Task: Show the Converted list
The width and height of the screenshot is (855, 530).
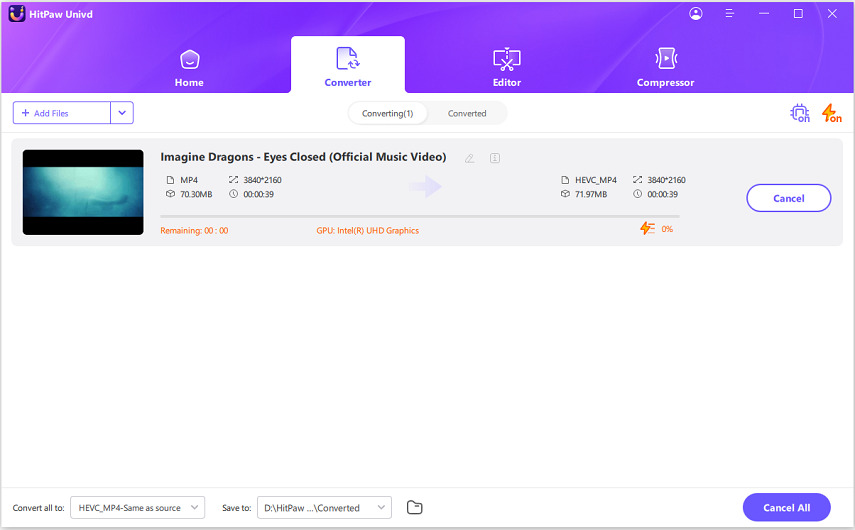Action: click(x=467, y=113)
